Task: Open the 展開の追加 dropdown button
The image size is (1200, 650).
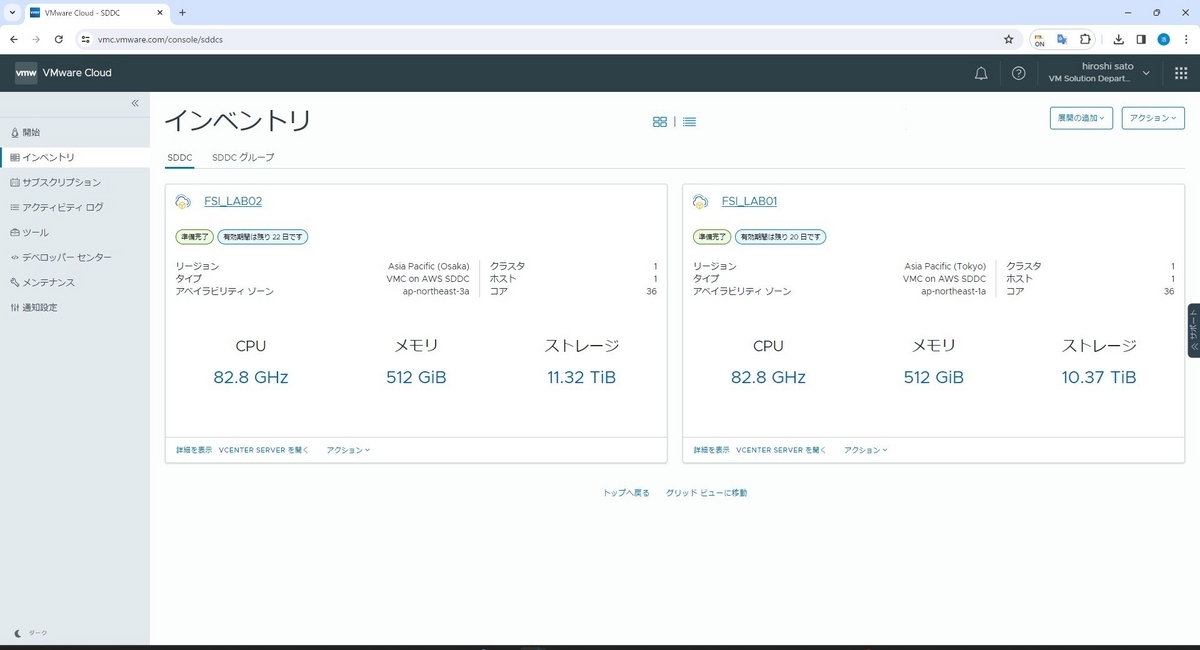Action: (x=1081, y=118)
